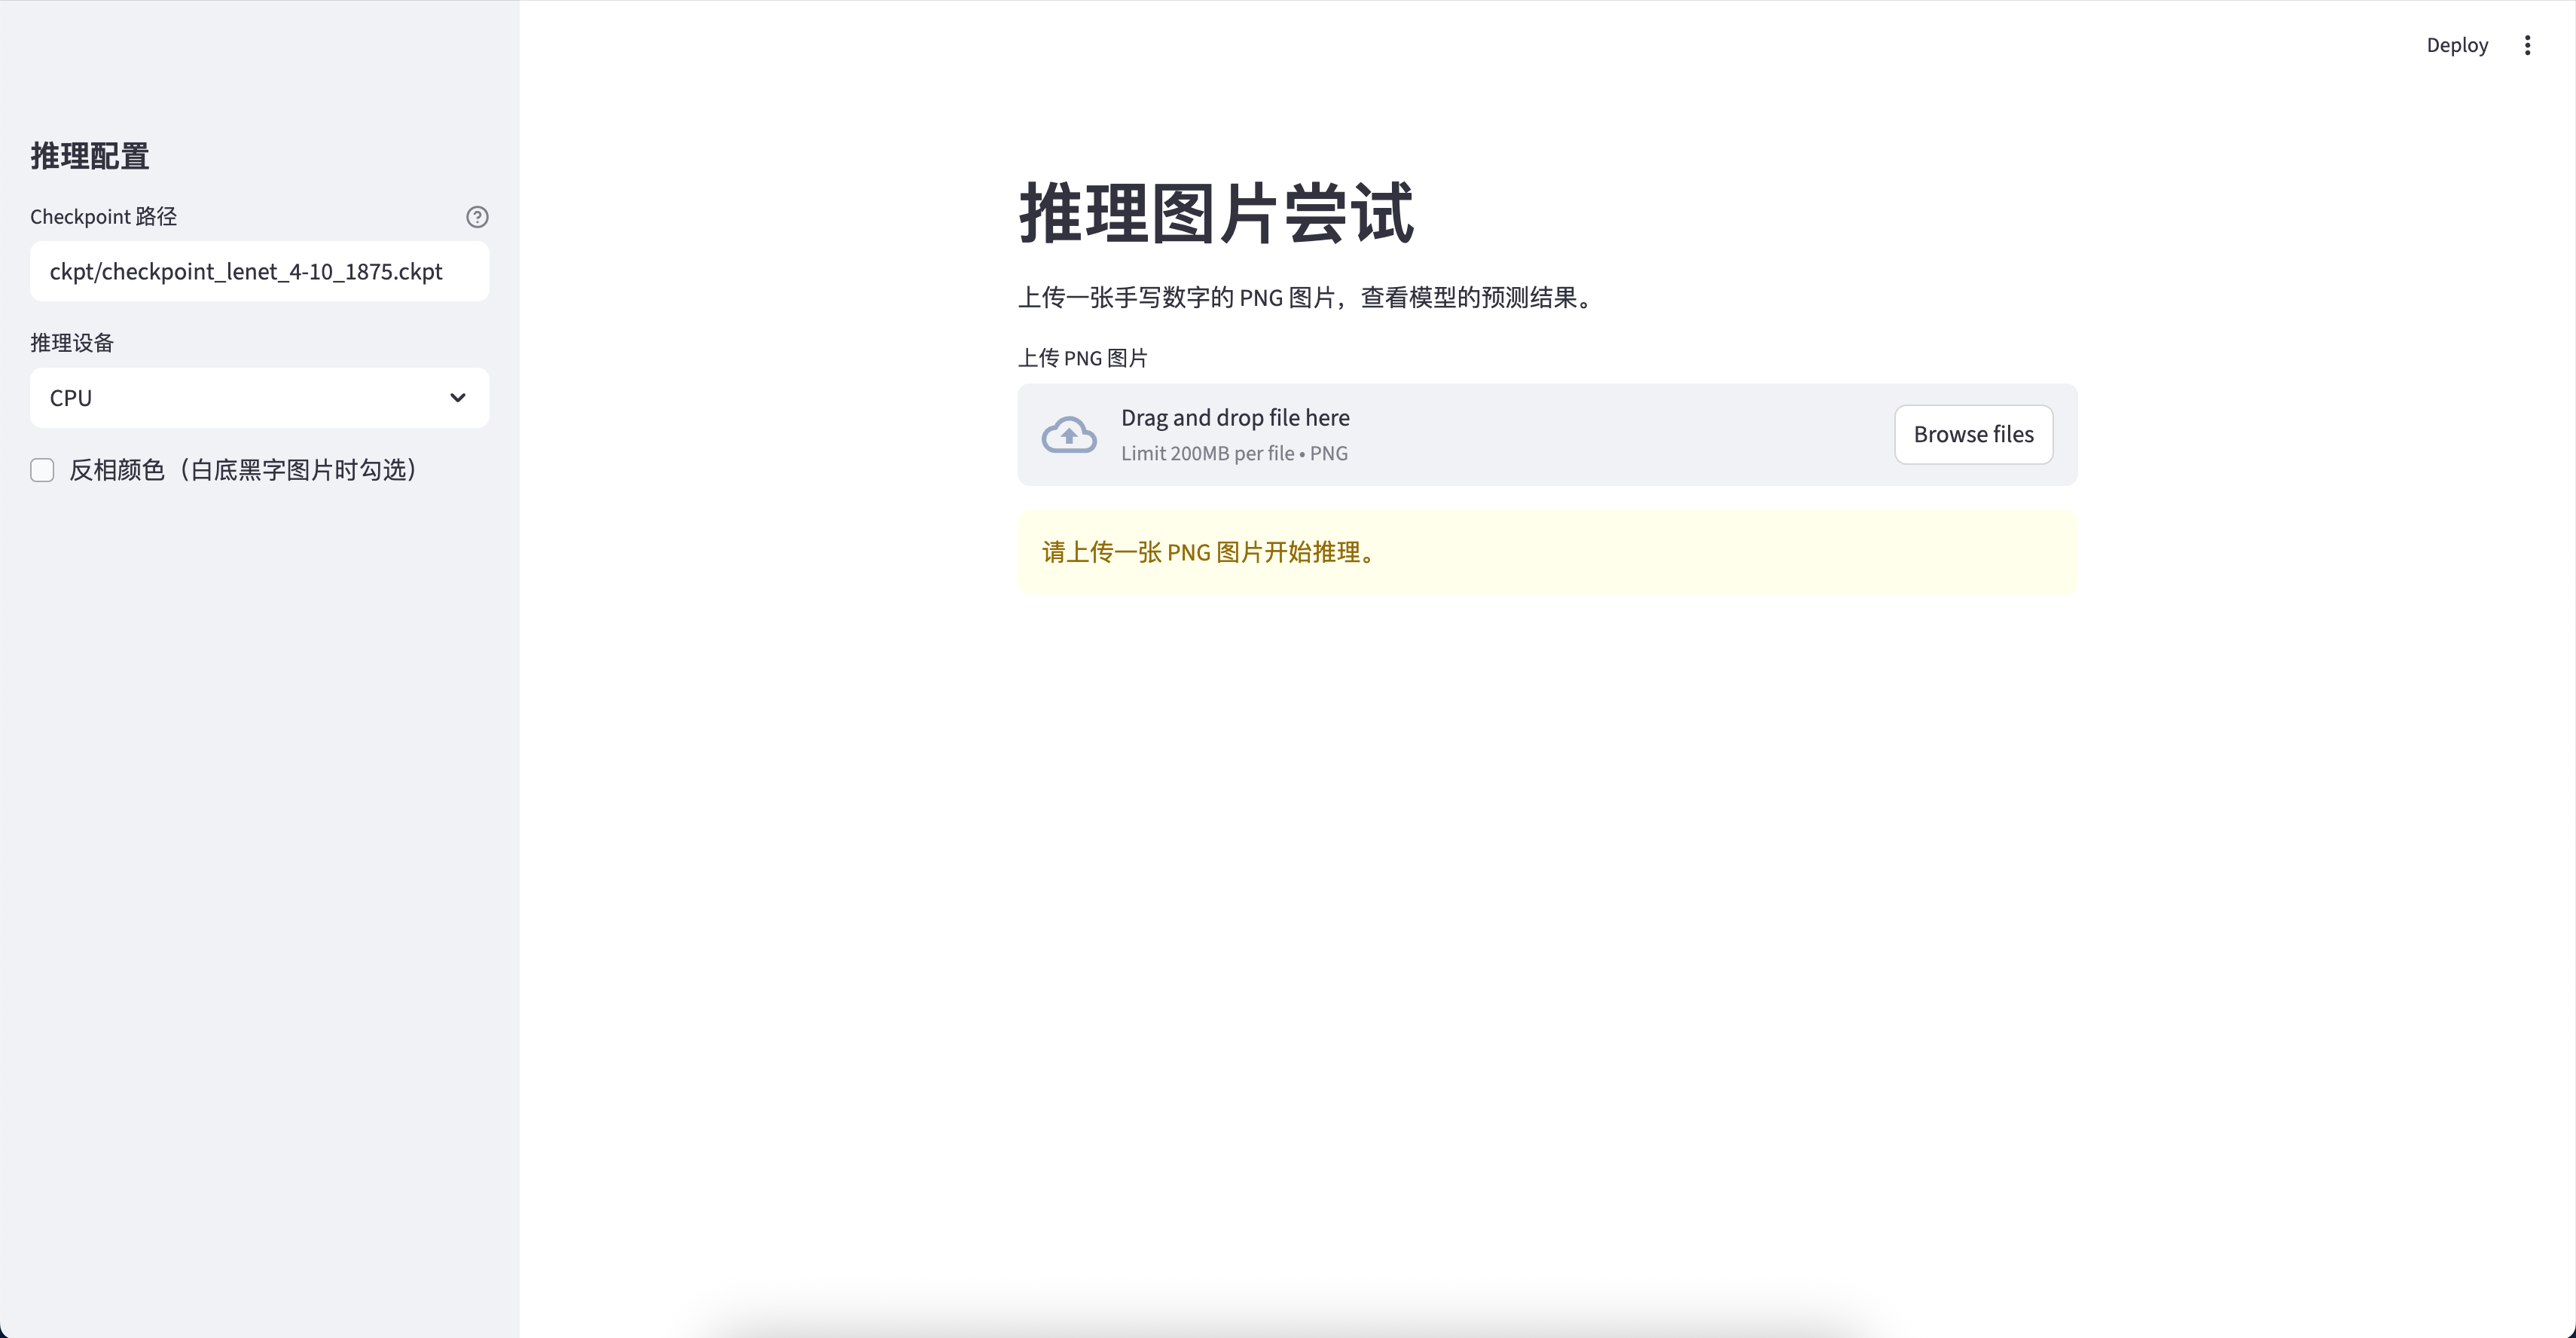Viewport: 2576px width, 1338px height.
Task: Click the Deploy button
Action: [x=2456, y=45]
